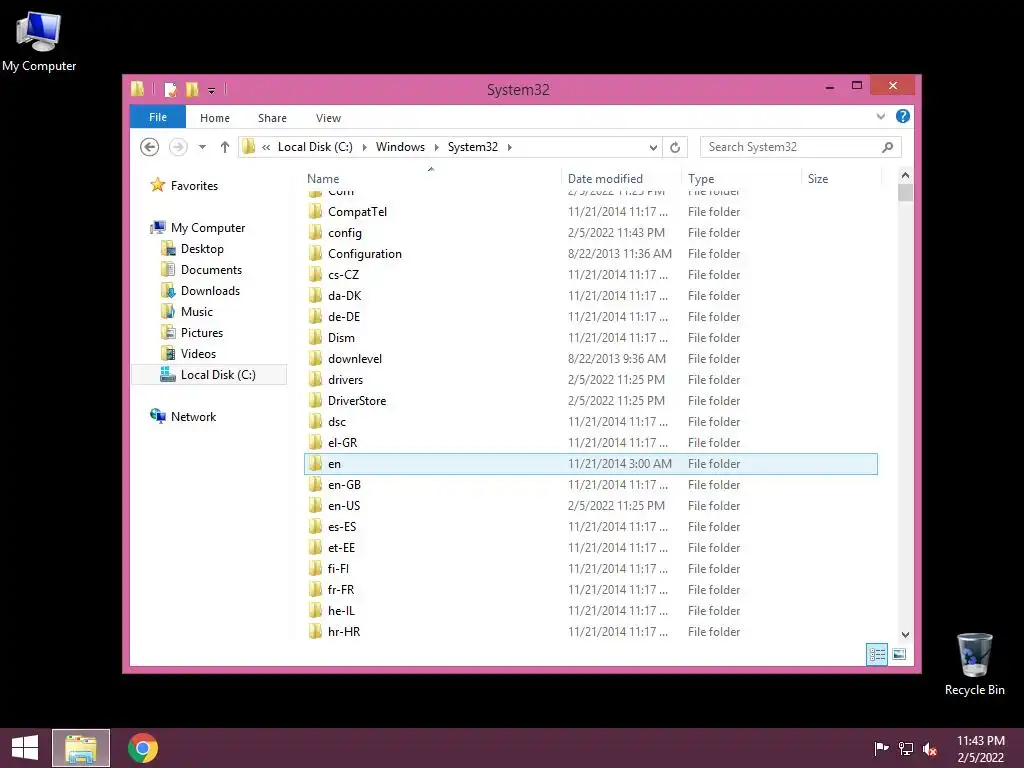
Task: Click the search magnifier icon
Action: [887, 147]
